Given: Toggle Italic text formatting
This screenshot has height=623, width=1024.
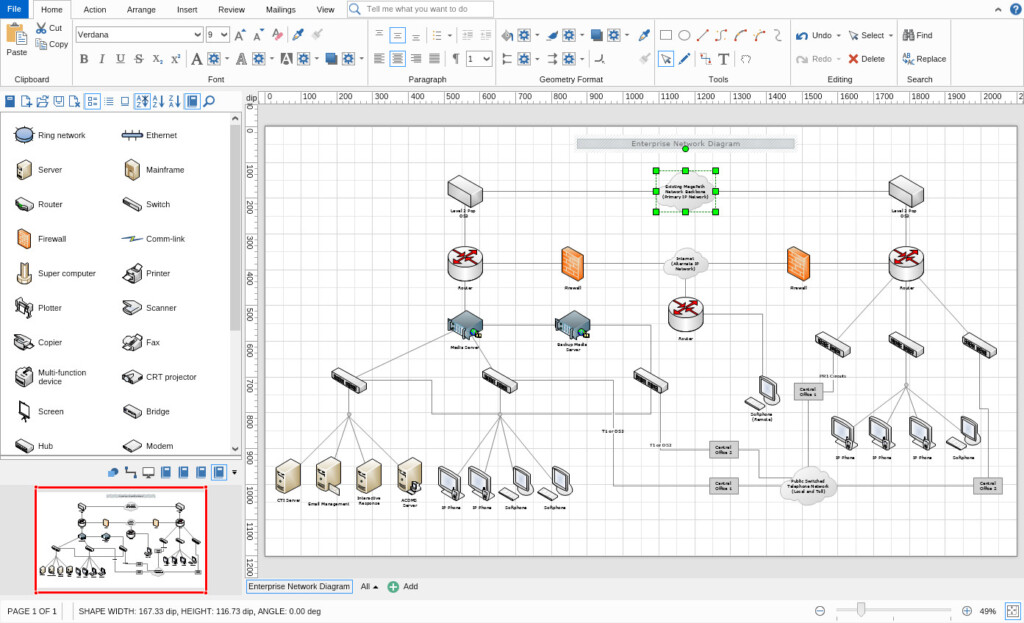Looking at the screenshot, I should coord(102,59).
